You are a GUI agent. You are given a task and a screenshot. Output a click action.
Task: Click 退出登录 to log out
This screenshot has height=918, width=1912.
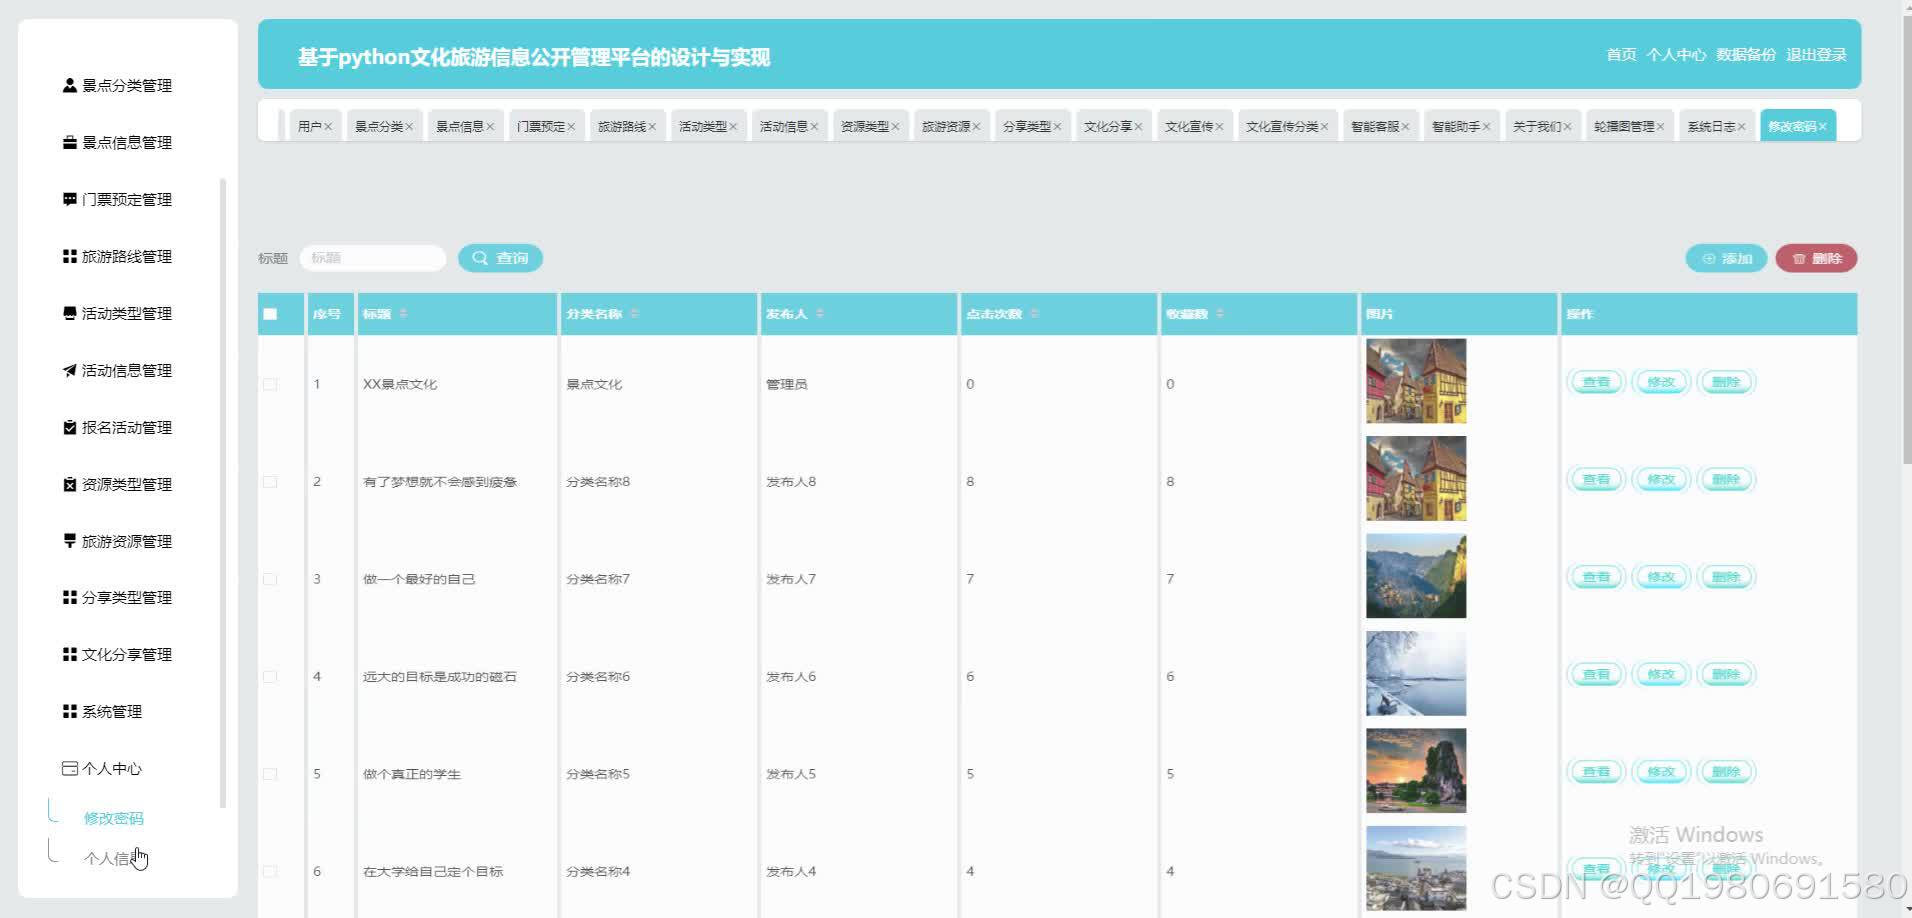click(1816, 55)
